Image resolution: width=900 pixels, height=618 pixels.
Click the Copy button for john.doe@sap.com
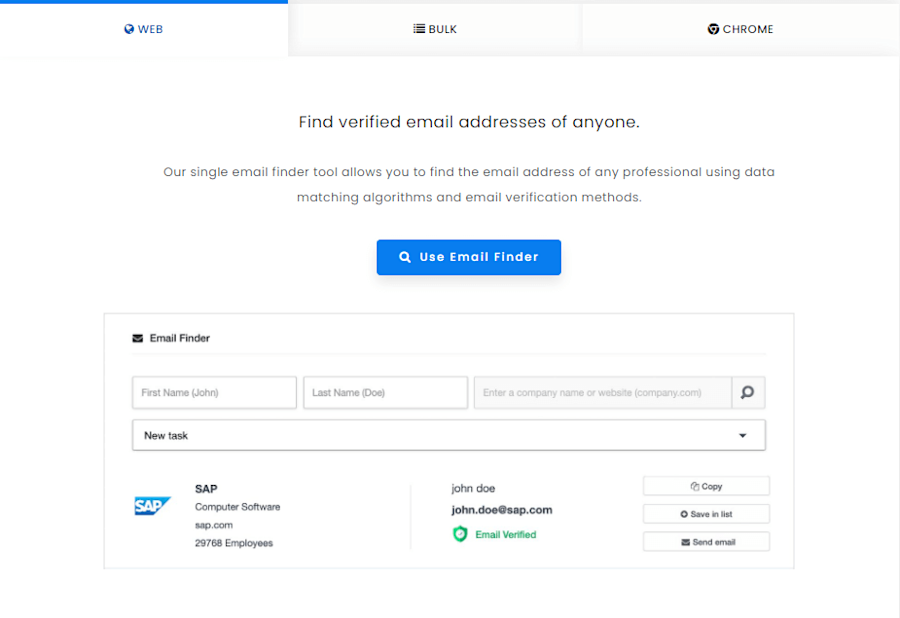click(706, 485)
